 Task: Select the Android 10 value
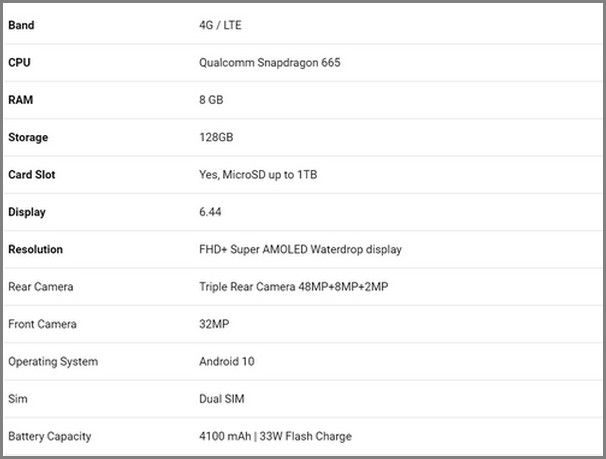point(227,361)
